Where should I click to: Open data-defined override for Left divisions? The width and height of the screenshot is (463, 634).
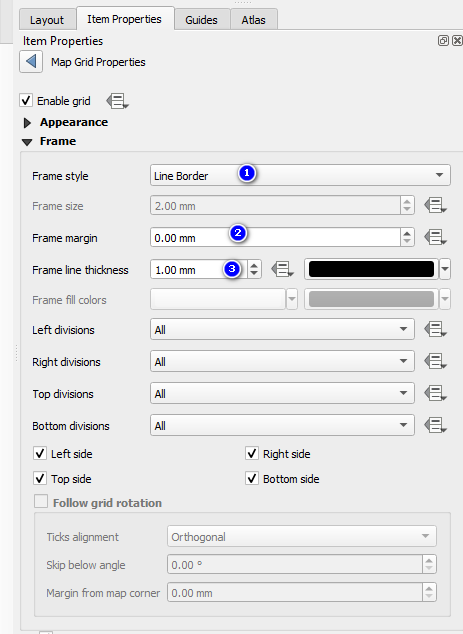[436, 329]
